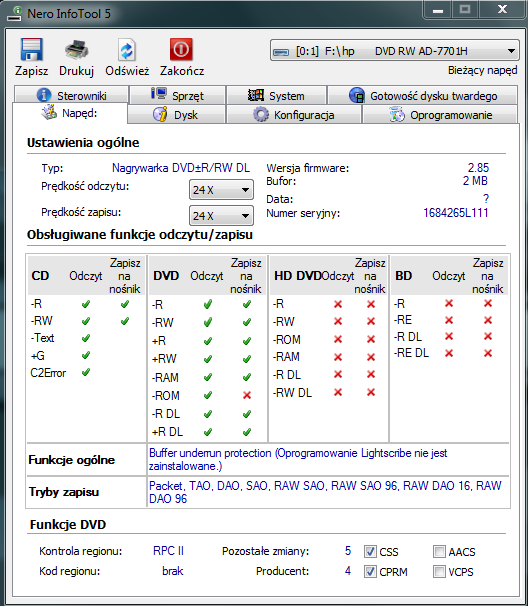Click the blue info icon on Sterowniki tab
528x606 pixels.
pyautogui.click(x=44, y=95)
